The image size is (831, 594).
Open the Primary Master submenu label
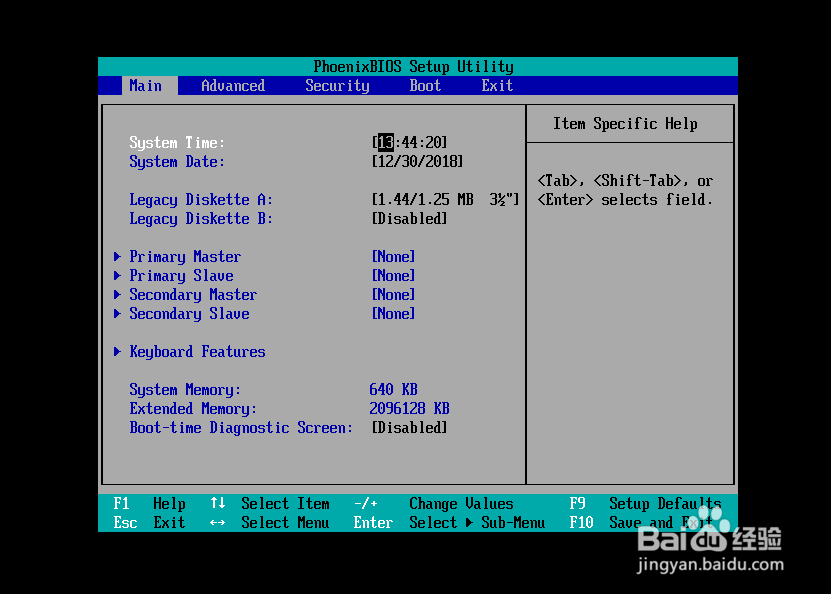185,257
